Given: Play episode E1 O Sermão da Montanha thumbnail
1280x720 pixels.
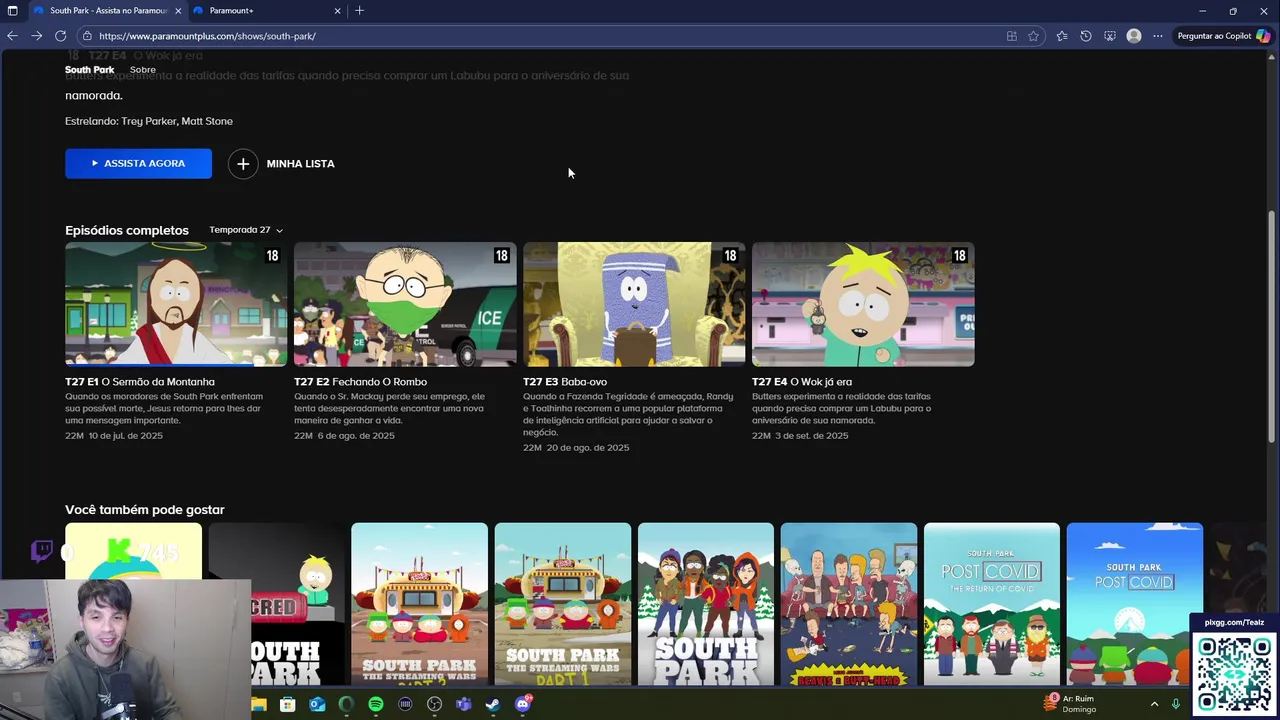Looking at the screenshot, I should 176,304.
